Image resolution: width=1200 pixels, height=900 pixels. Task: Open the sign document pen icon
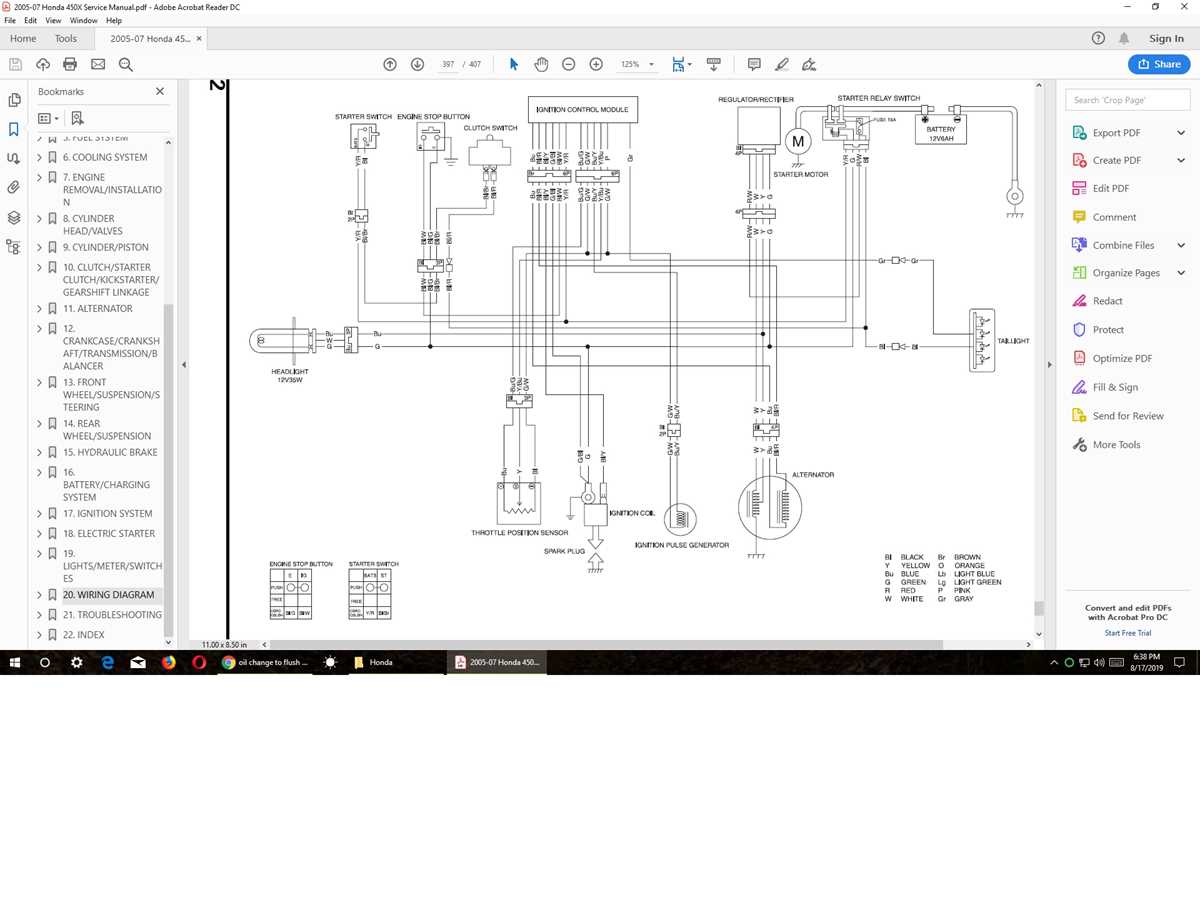[x=809, y=64]
